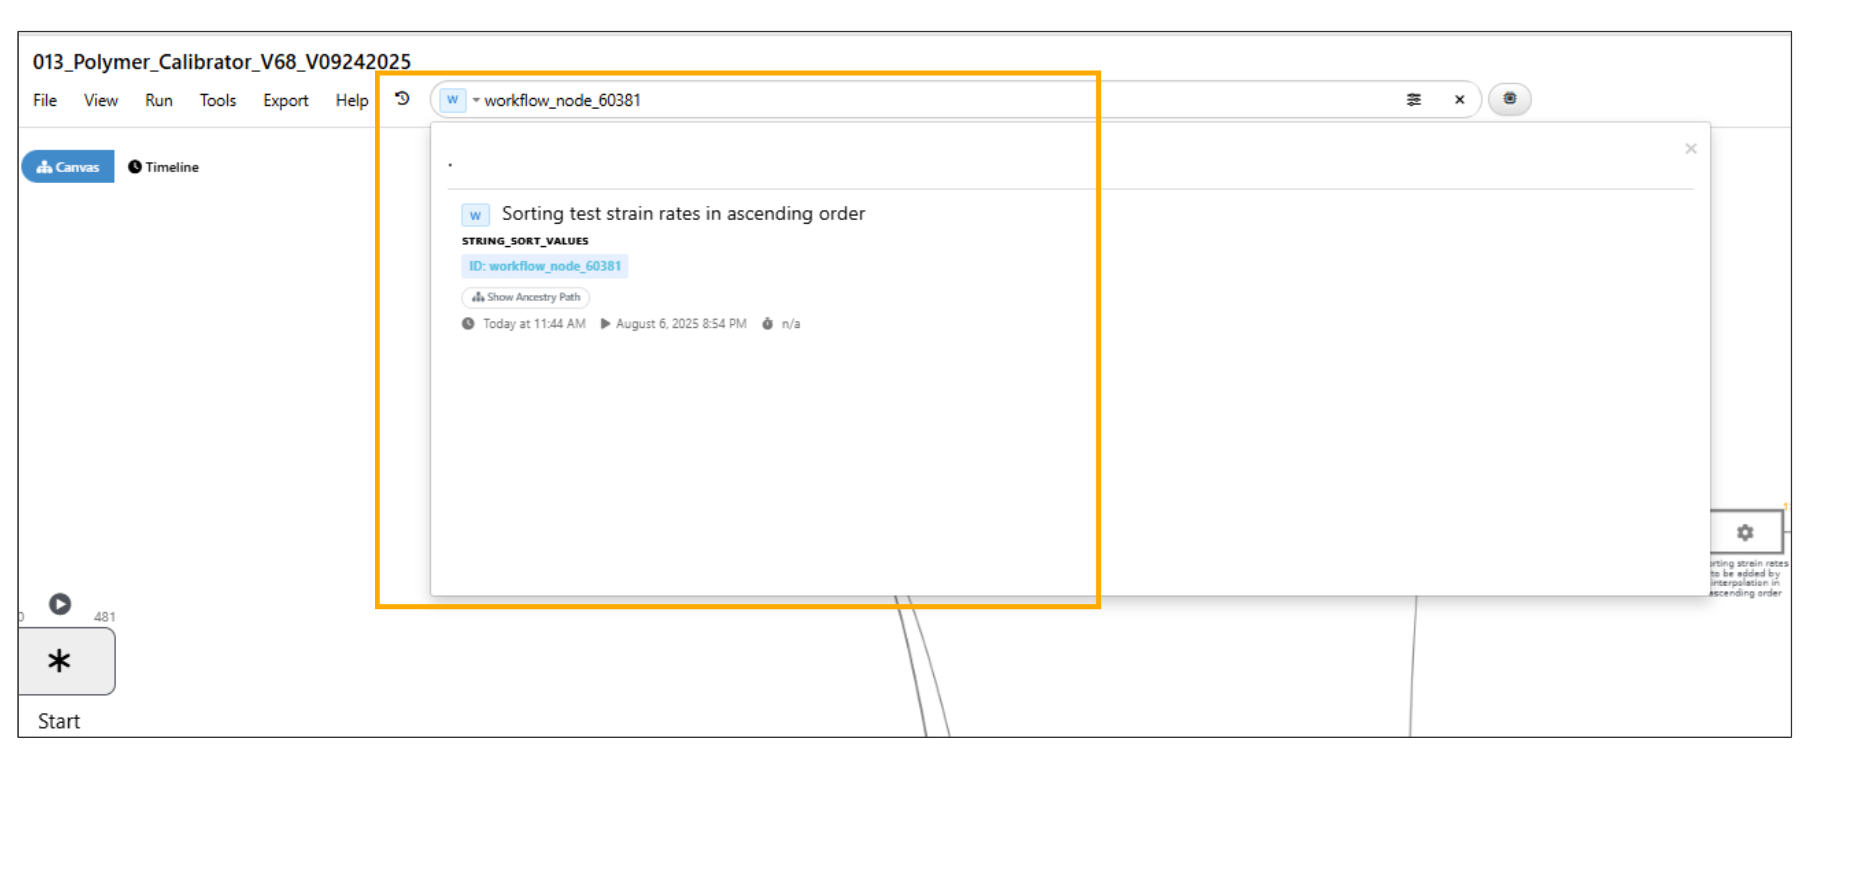Click the search history icon
The height and width of the screenshot is (871, 1863).
click(x=402, y=99)
